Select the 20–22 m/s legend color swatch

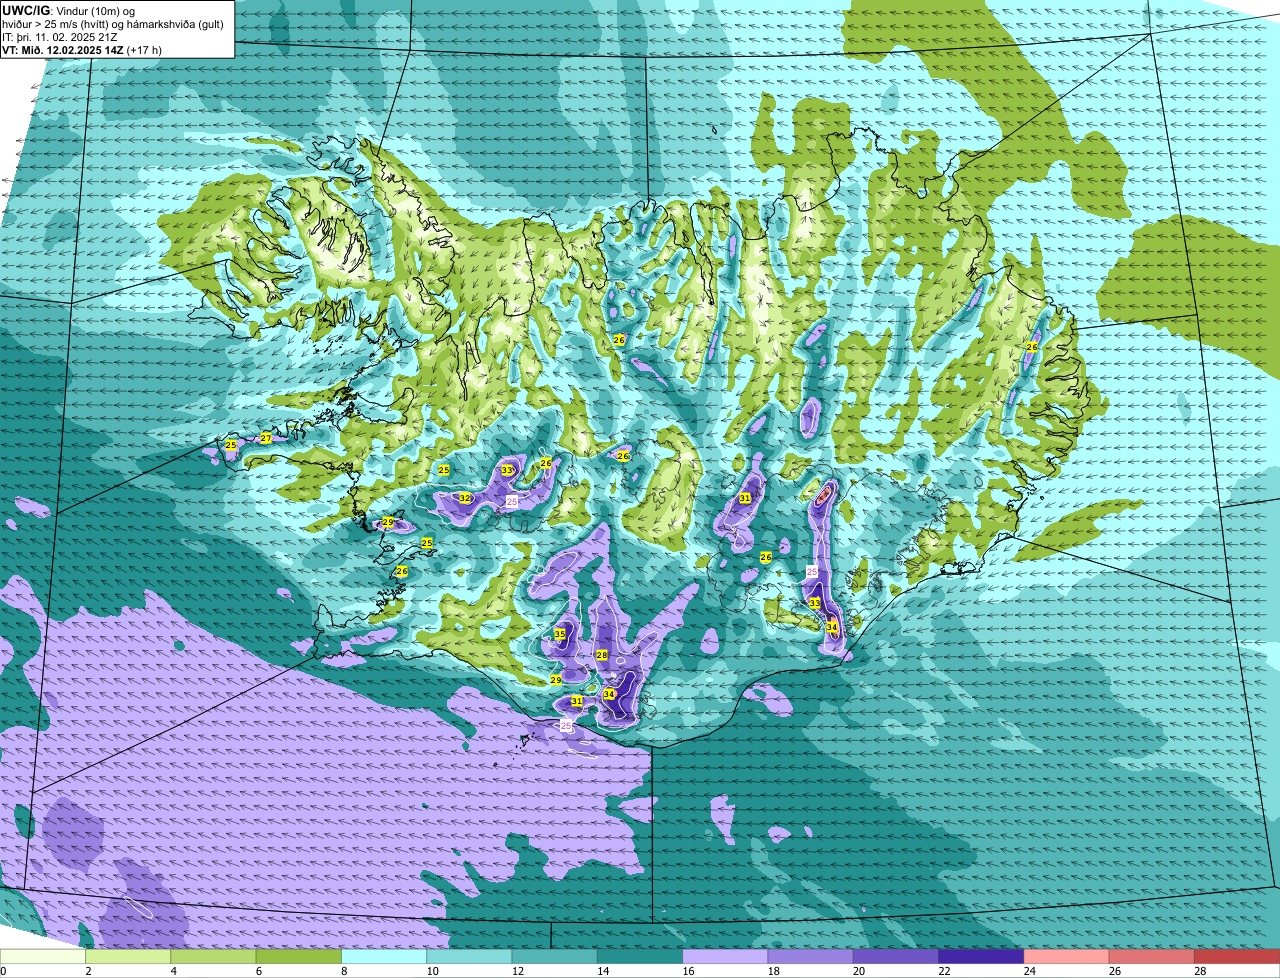(x=896, y=957)
